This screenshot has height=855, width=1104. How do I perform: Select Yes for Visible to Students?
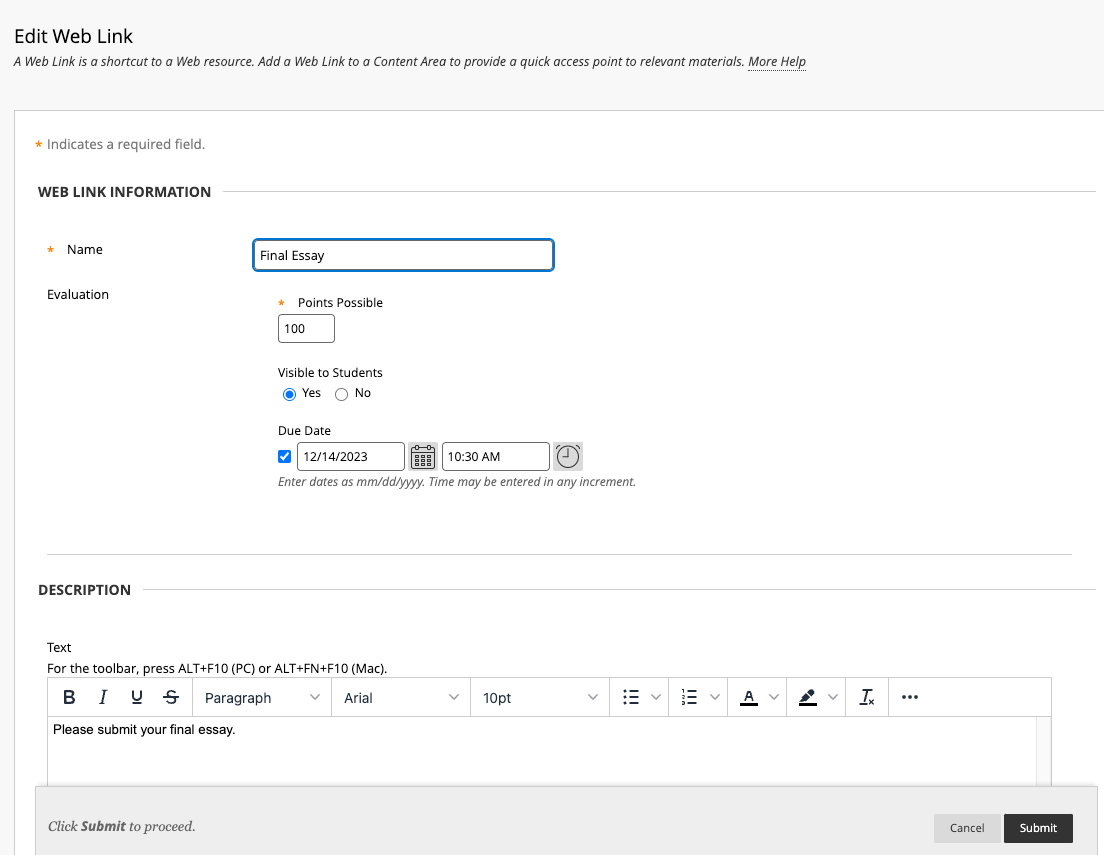(x=289, y=394)
